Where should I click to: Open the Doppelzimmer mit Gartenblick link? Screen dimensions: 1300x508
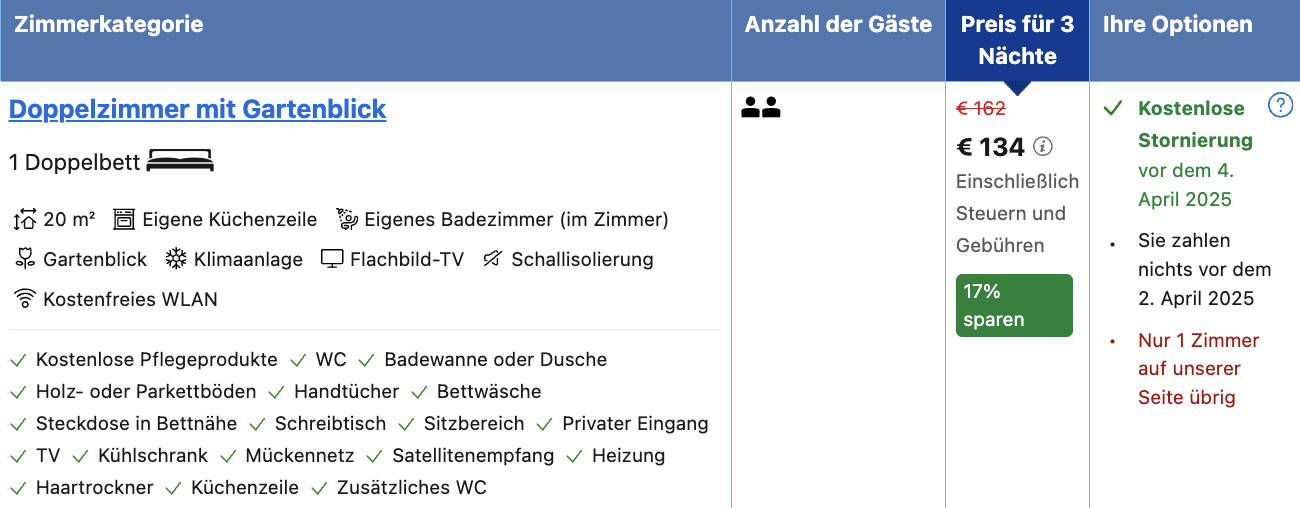197,109
